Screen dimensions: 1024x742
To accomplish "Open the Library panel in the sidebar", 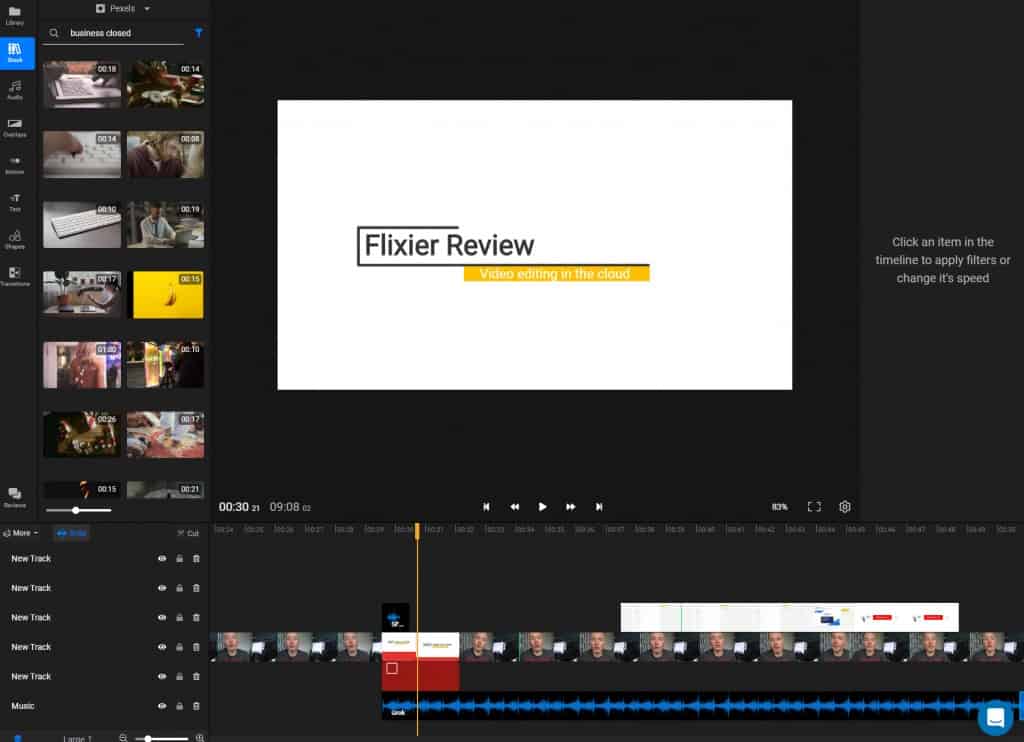I will click(x=14, y=16).
